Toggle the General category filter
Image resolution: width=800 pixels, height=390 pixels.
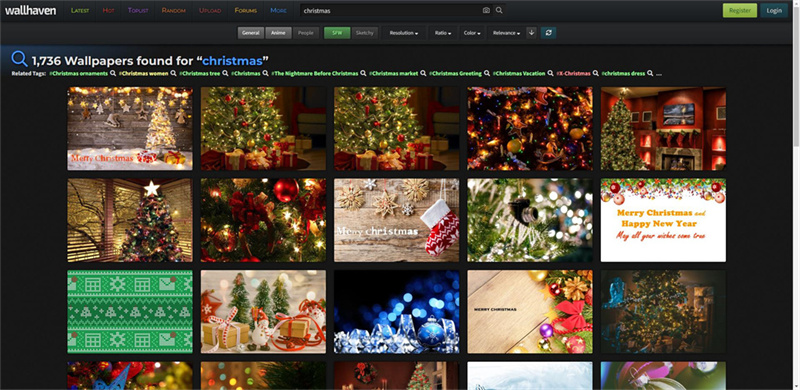(x=251, y=33)
